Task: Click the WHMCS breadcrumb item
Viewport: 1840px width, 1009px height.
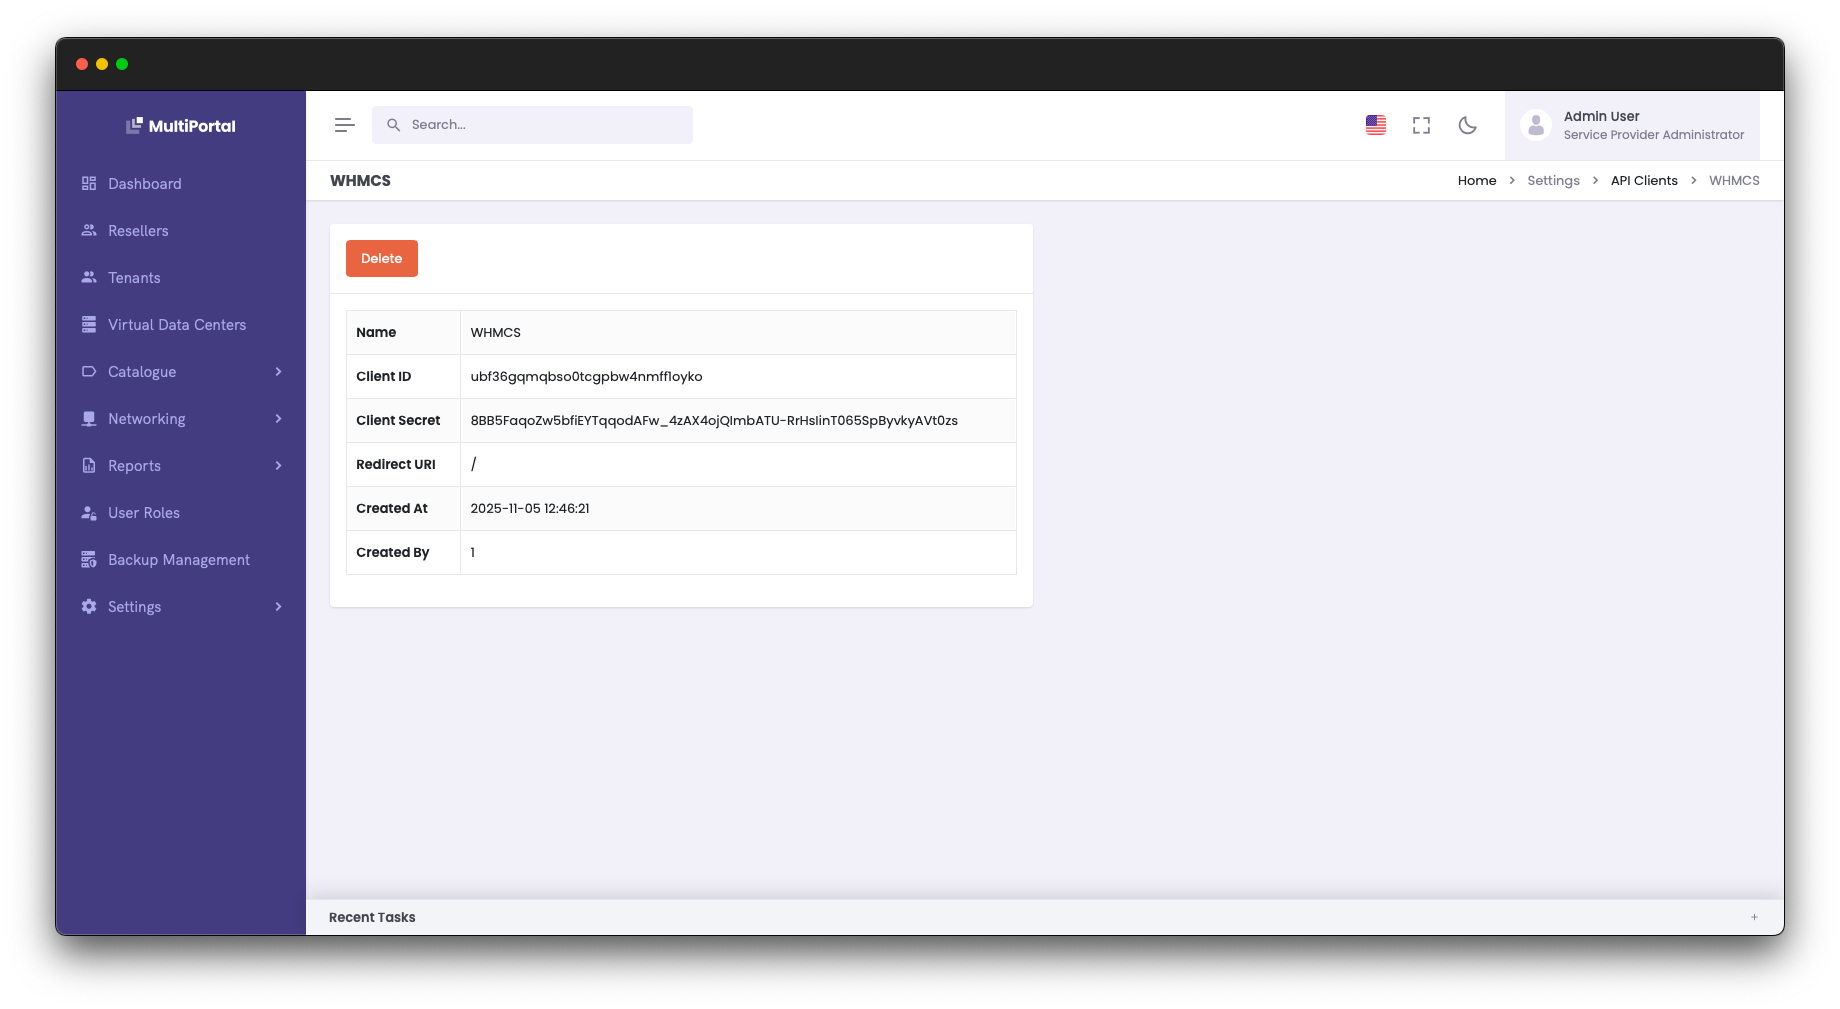Action: (x=1734, y=180)
